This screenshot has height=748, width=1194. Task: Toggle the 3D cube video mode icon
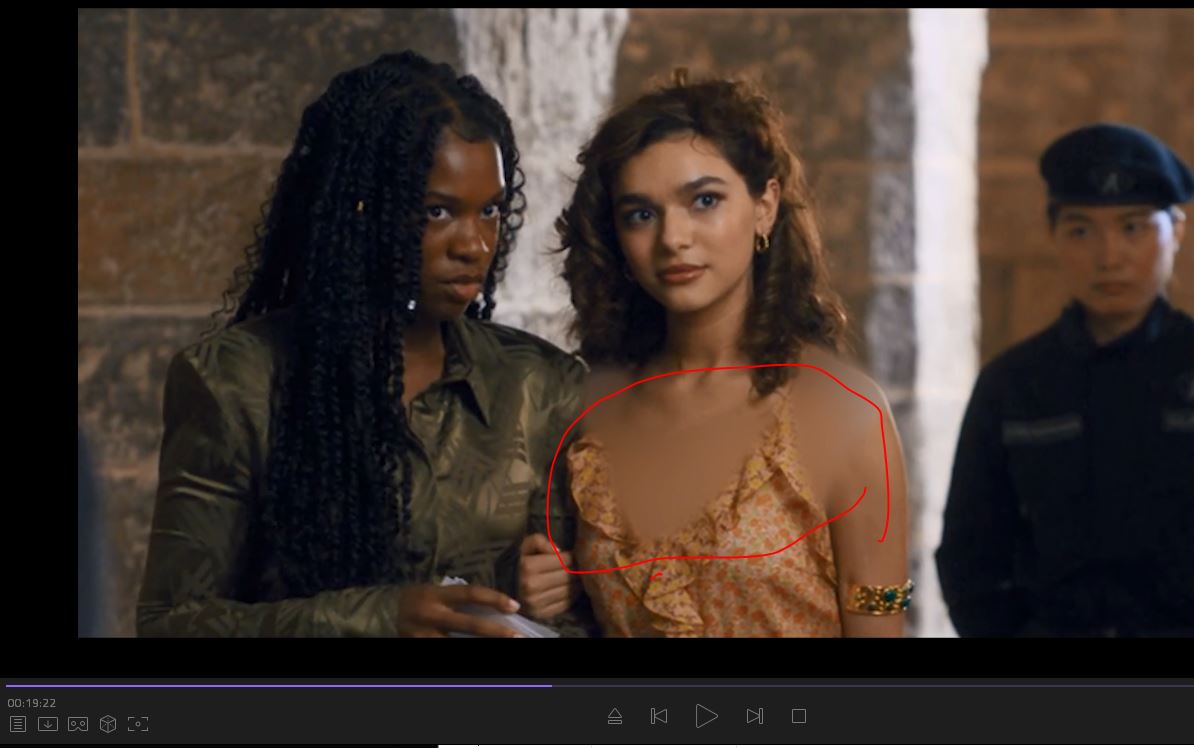(108, 724)
